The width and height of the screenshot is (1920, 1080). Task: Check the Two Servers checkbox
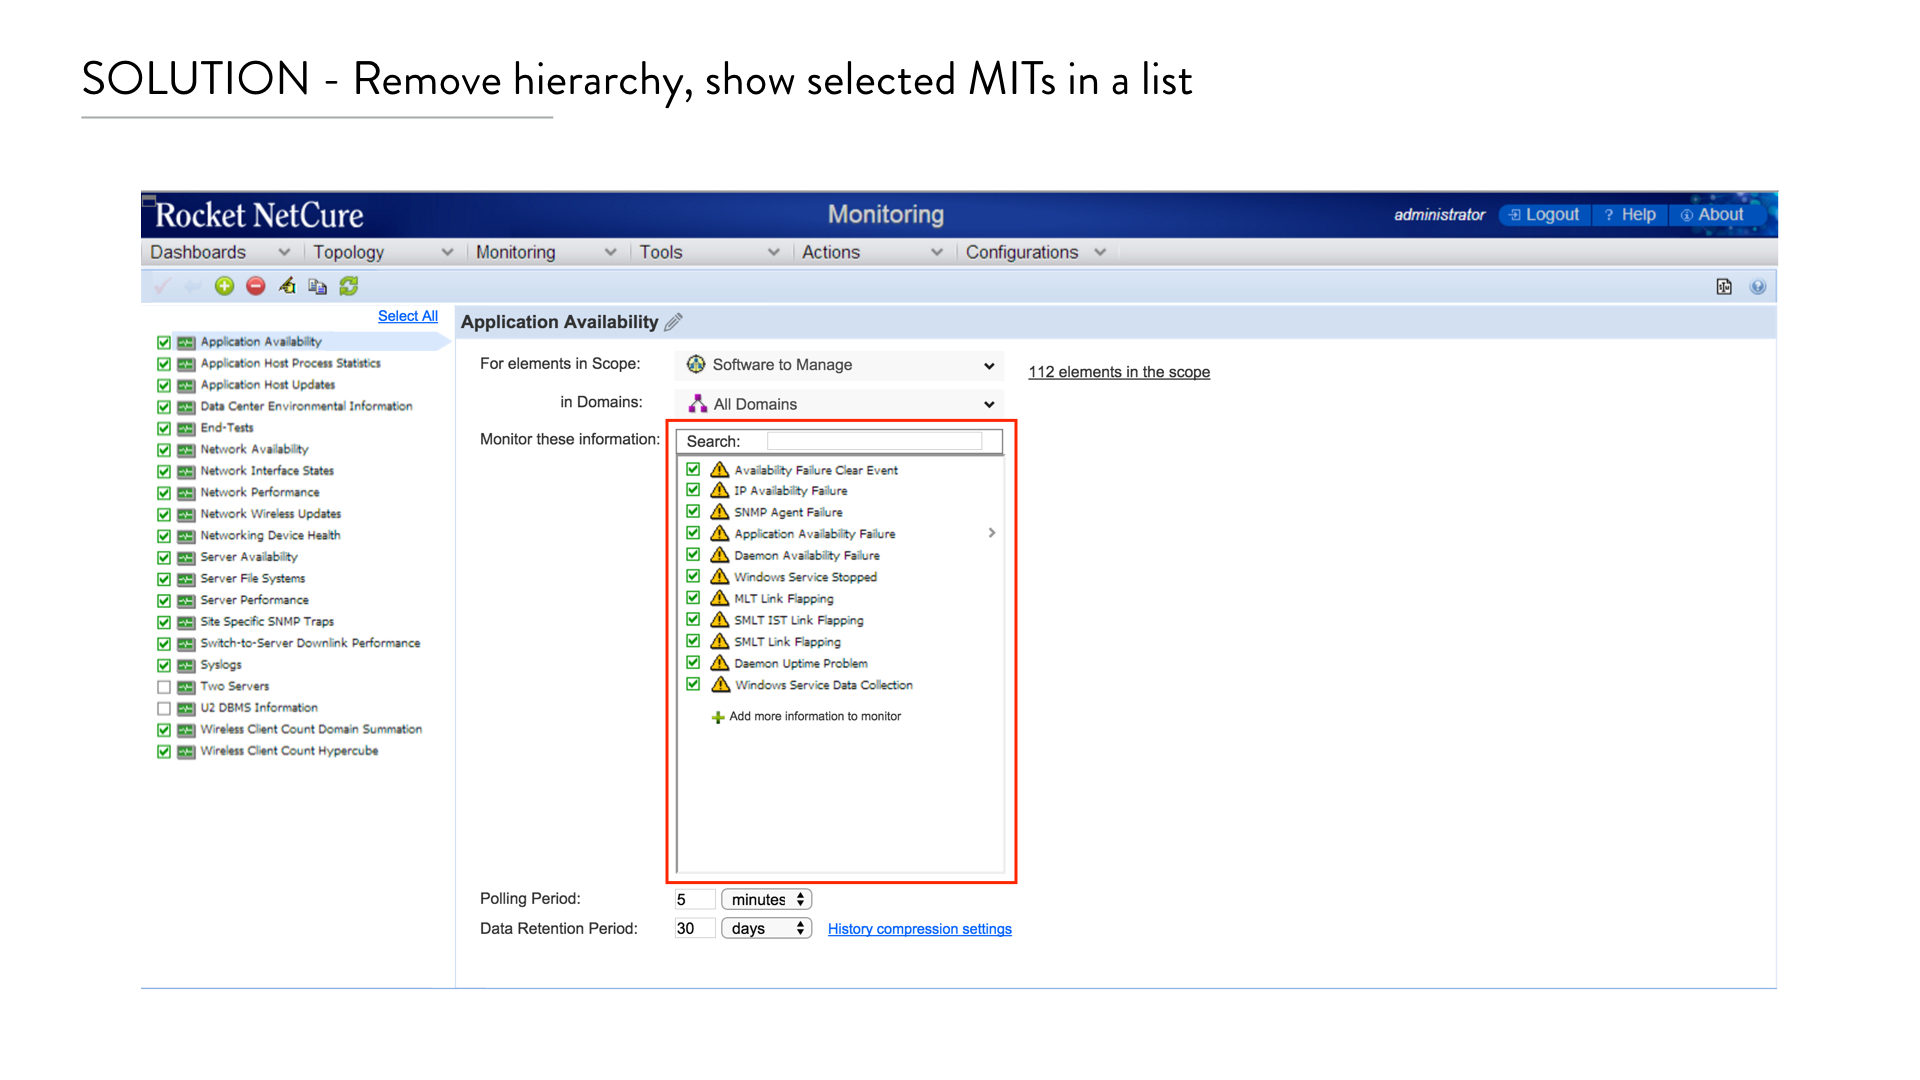coord(164,687)
